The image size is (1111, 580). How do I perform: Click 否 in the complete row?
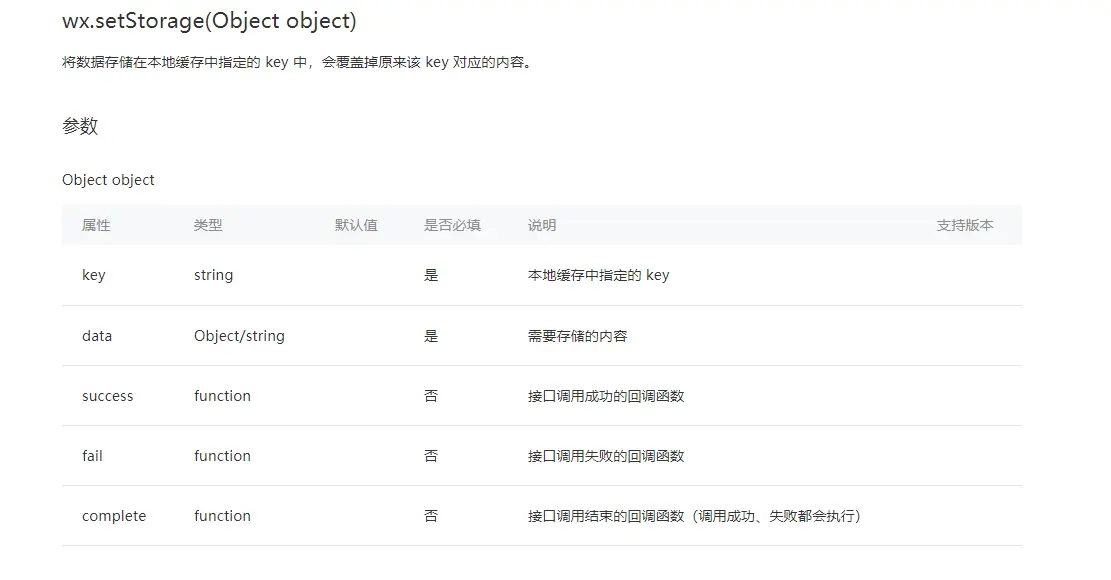tap(431, 516)
